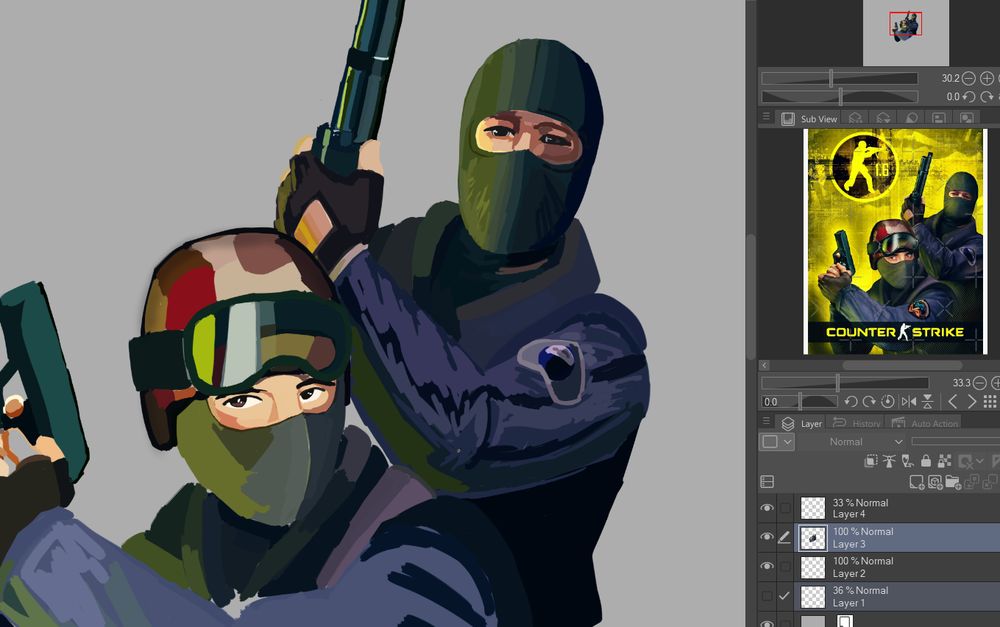Open the mask enable dropdown arrow

coord(980,461)
